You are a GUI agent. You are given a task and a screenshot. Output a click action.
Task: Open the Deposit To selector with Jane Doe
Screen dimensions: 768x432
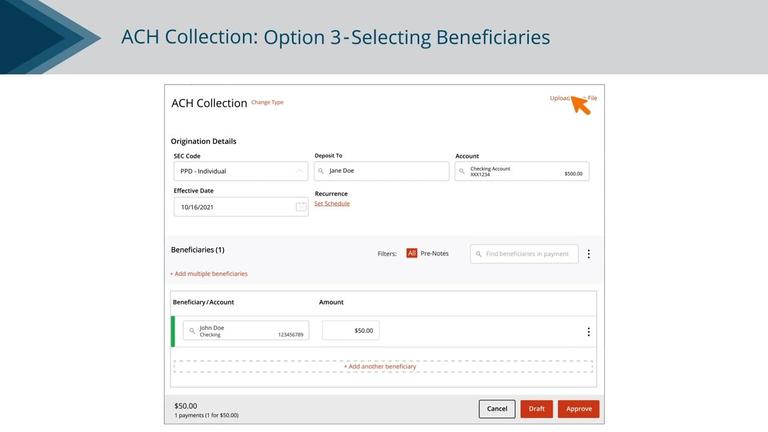(381, 171)
